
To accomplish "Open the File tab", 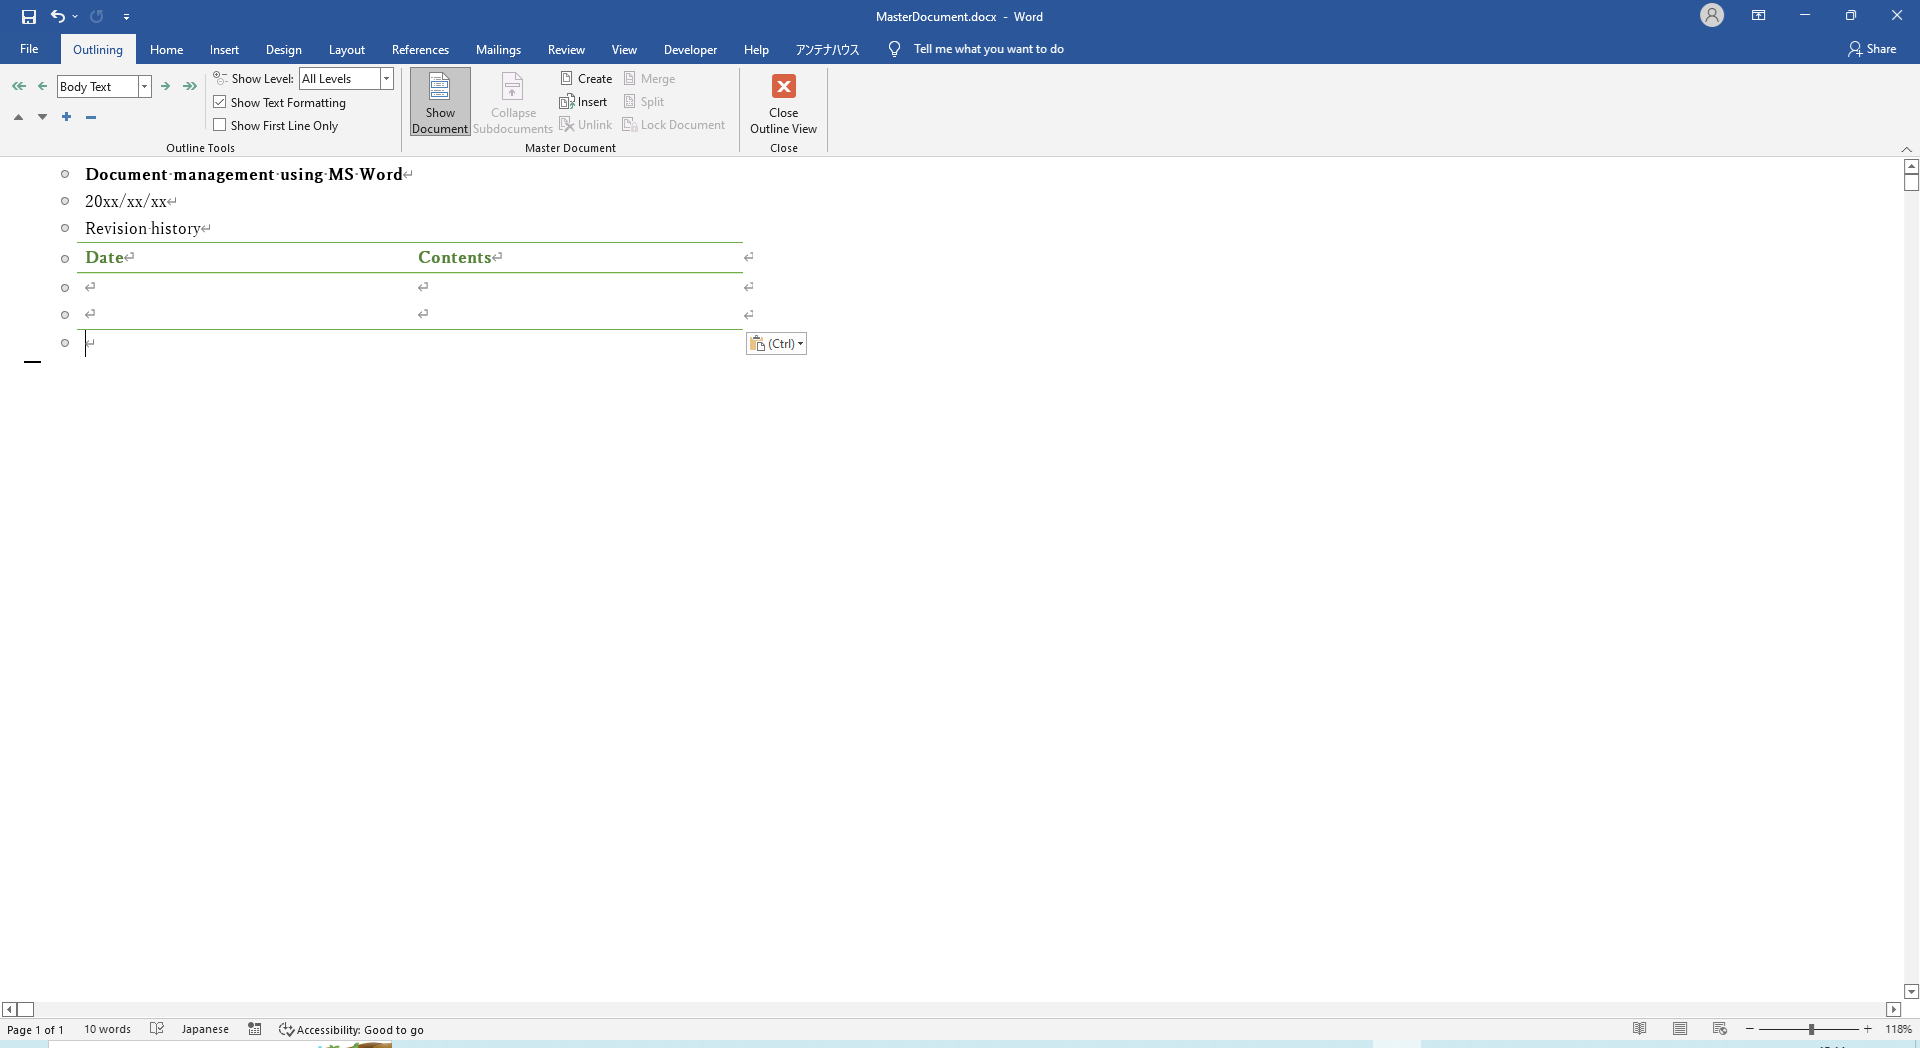I will tap(29, 49).
